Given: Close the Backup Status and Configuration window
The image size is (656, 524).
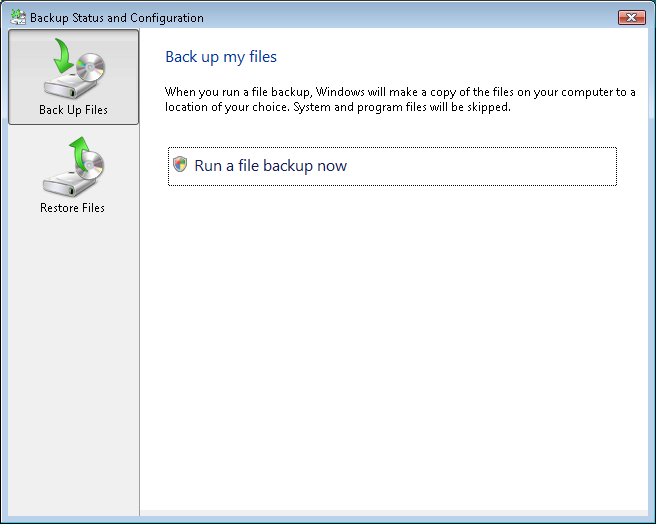Looking at the screenshot, I should click(632, 18).
